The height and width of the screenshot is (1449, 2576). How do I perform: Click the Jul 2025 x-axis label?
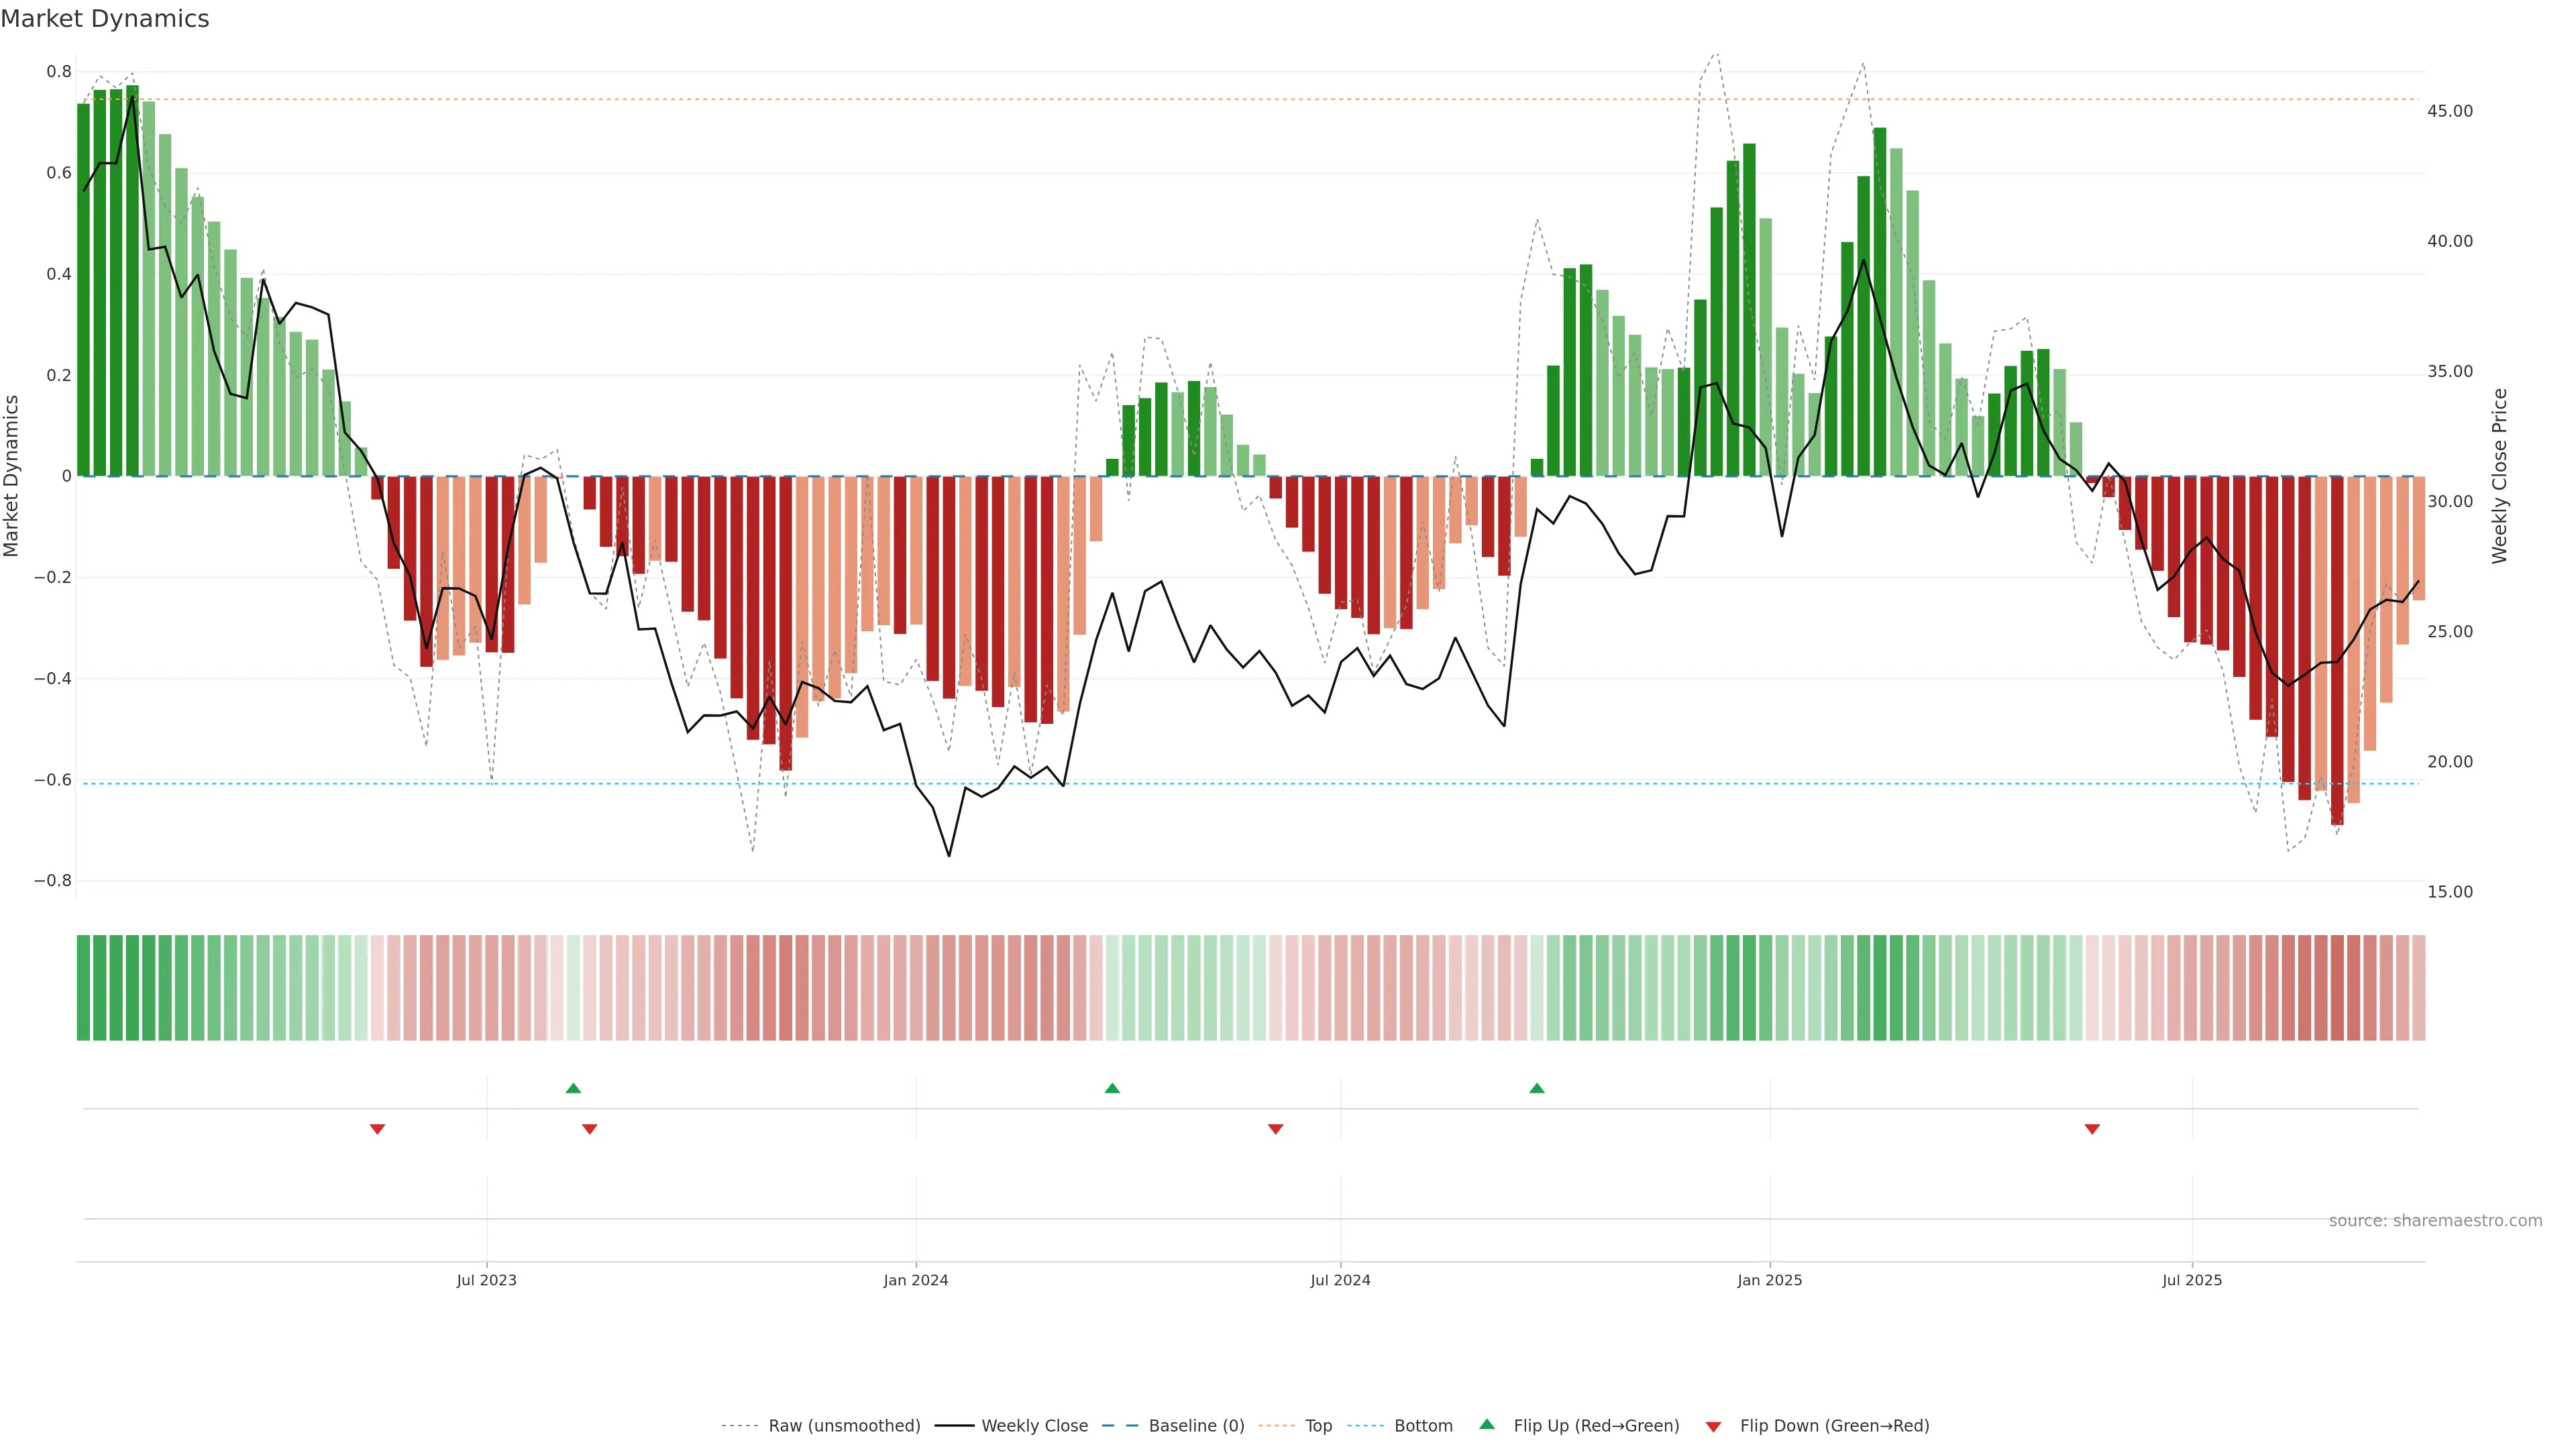2191,1280
